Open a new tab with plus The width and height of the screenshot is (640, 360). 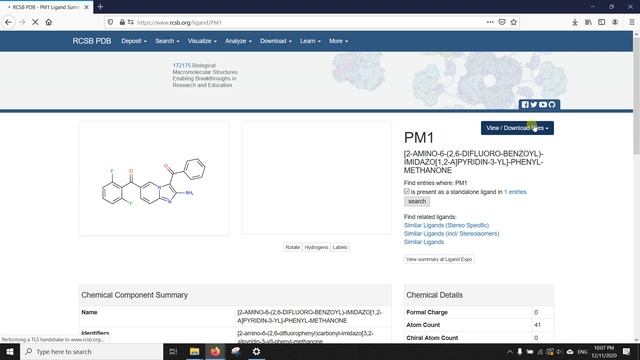point(100,7)
